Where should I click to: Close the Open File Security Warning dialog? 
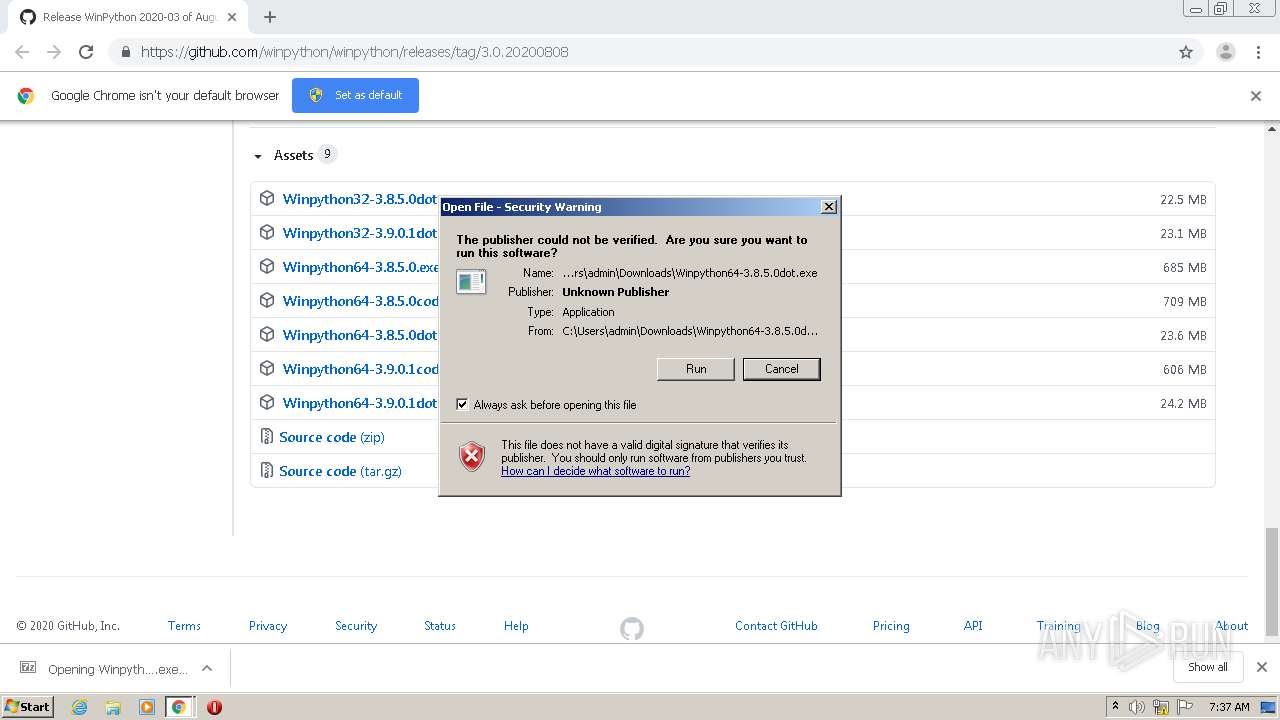click(x=828, y=207)
